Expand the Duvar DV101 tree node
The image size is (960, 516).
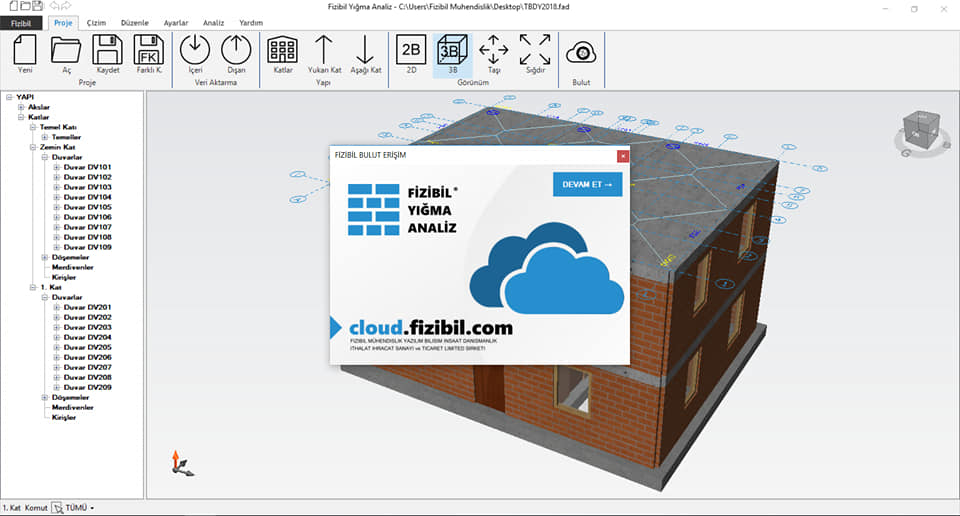pos(56,167)
